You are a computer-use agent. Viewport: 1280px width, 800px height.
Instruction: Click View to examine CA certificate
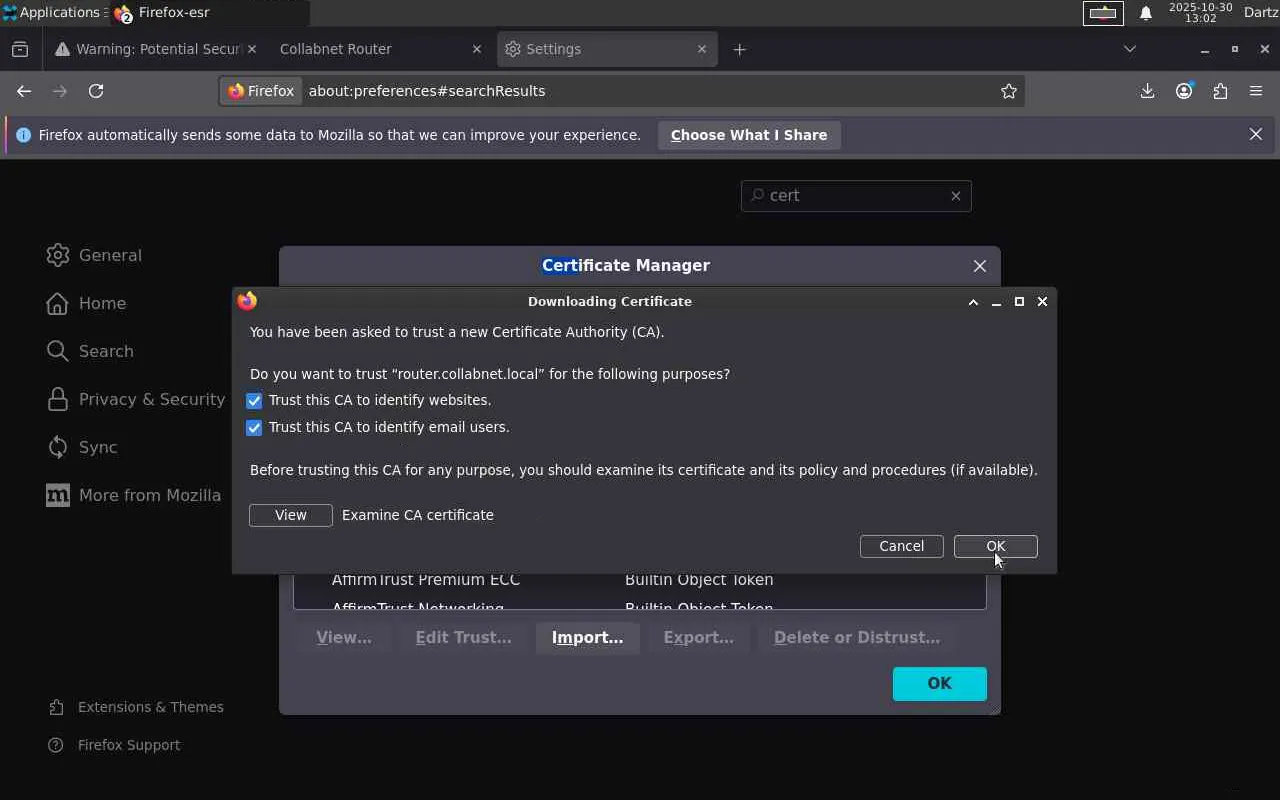(x=291, y=515)
